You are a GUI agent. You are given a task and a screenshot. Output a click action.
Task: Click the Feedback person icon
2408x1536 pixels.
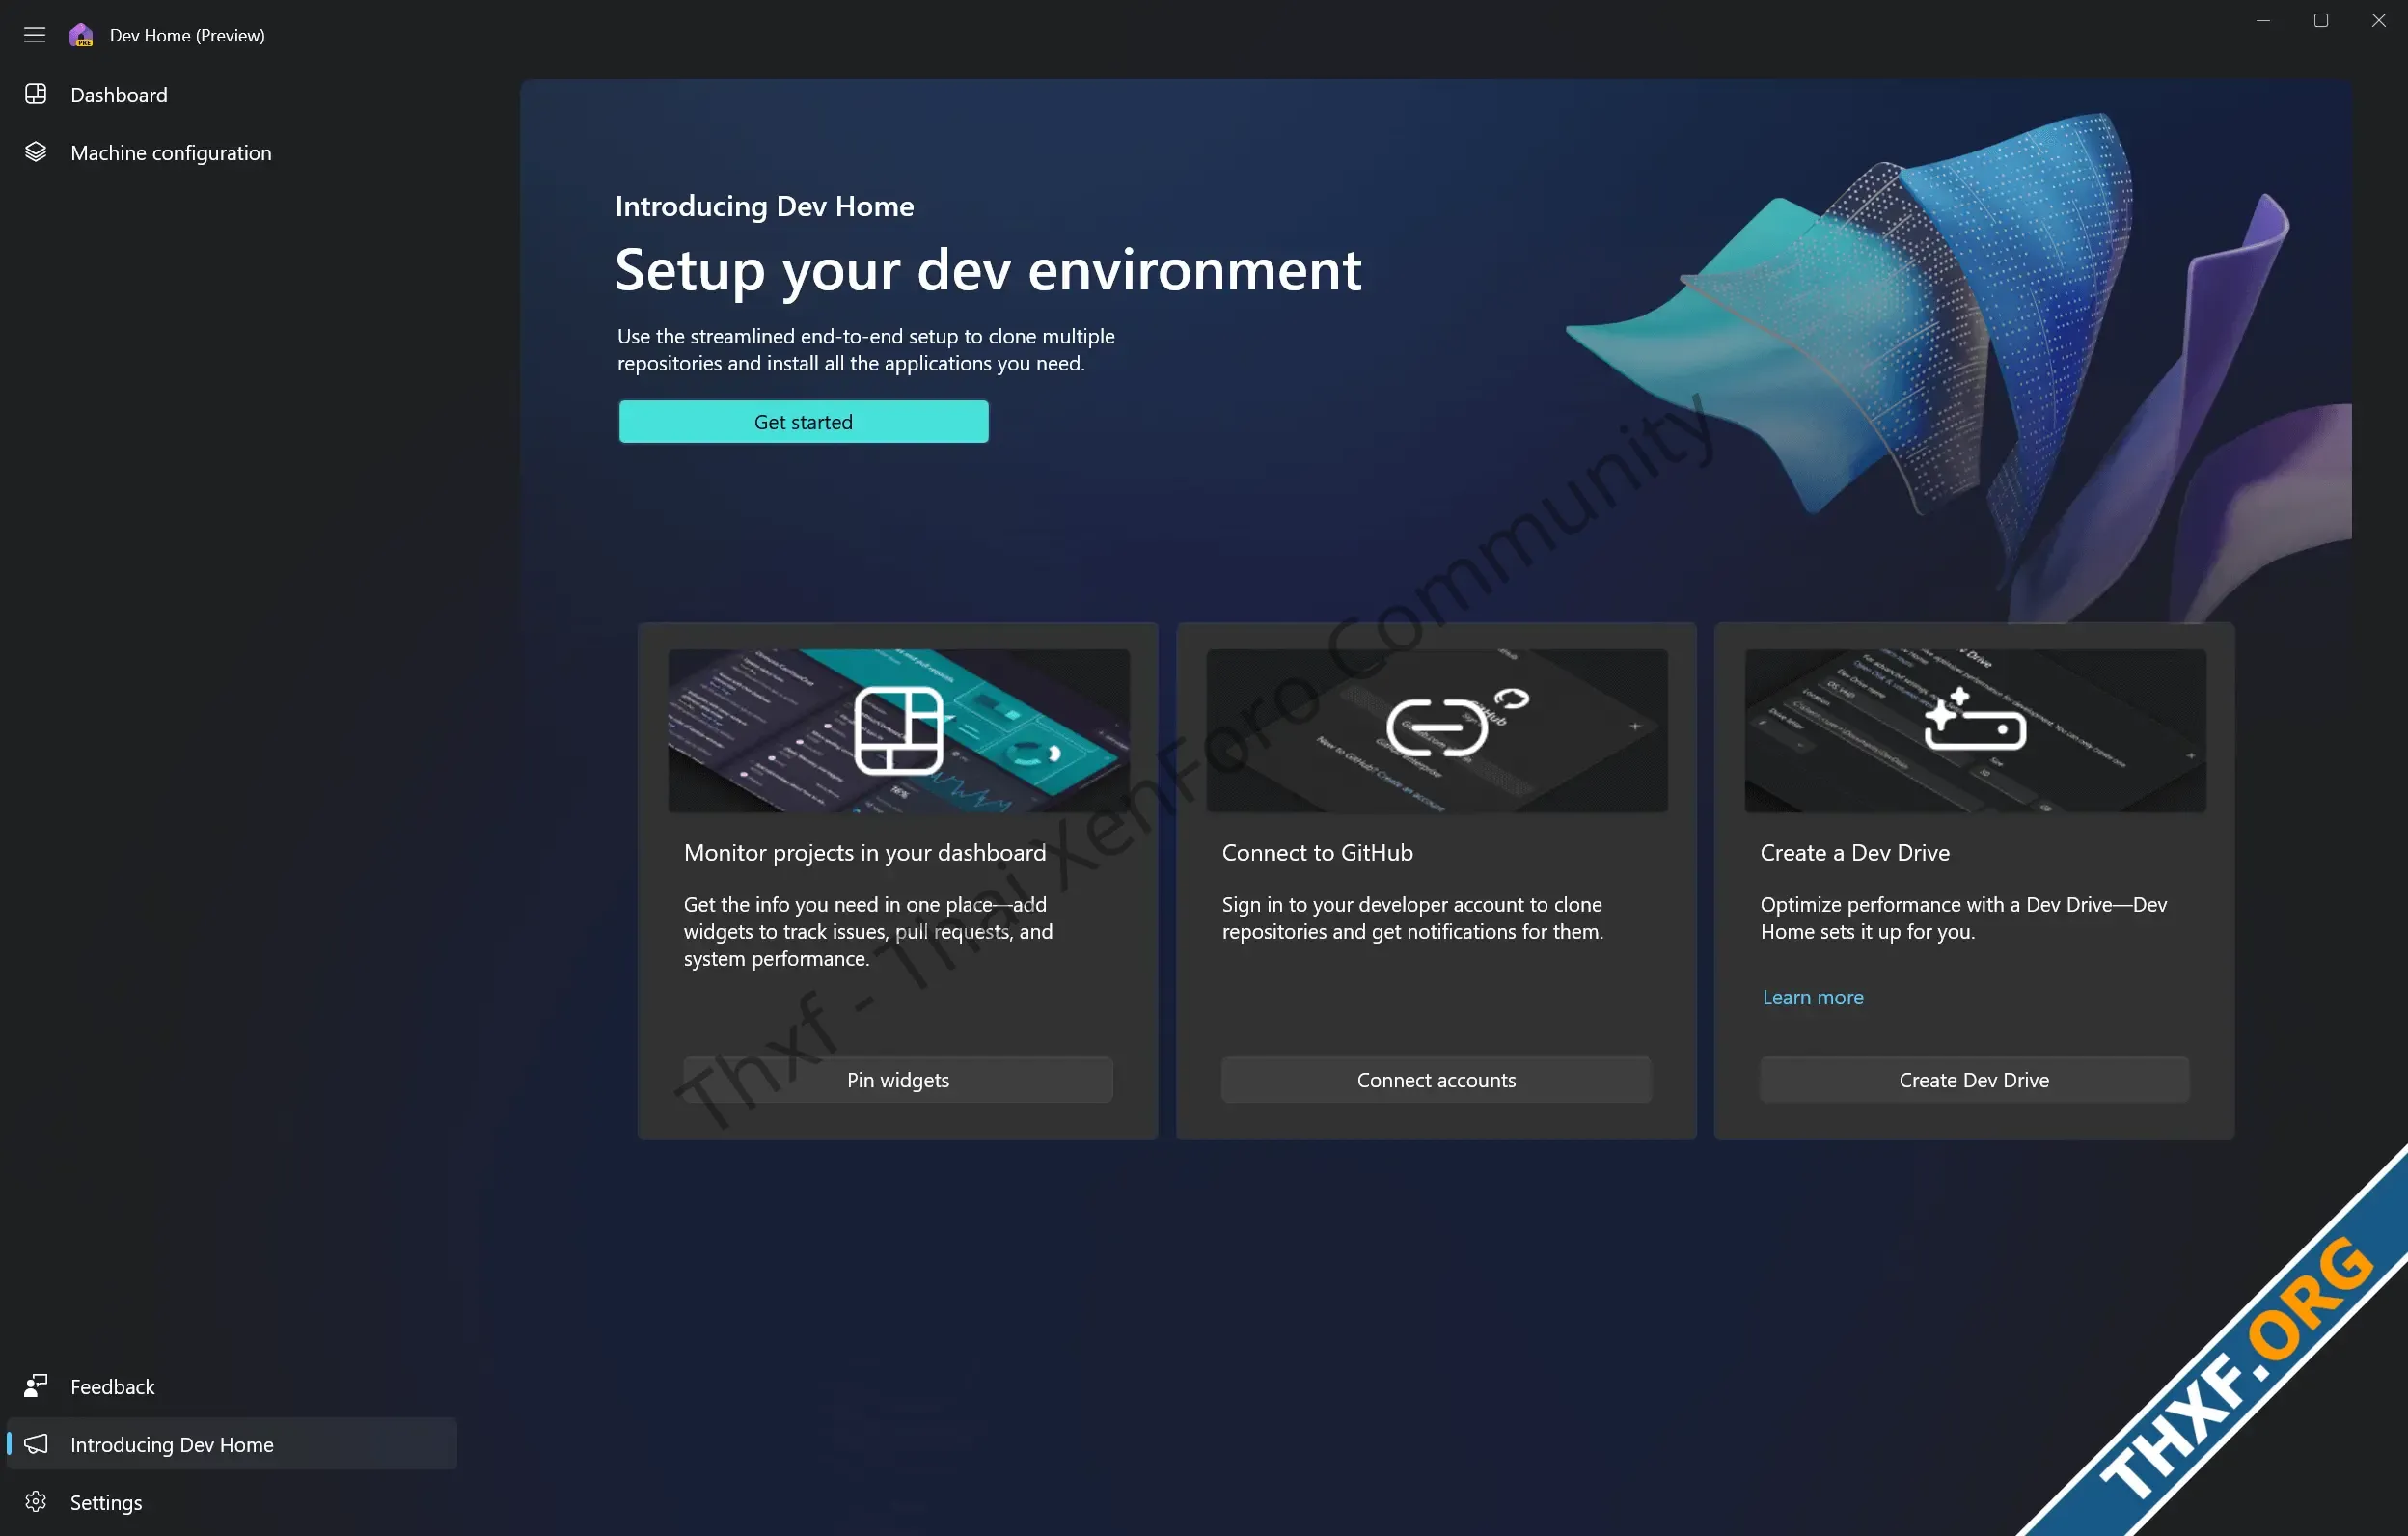(x=35, y=1386)
